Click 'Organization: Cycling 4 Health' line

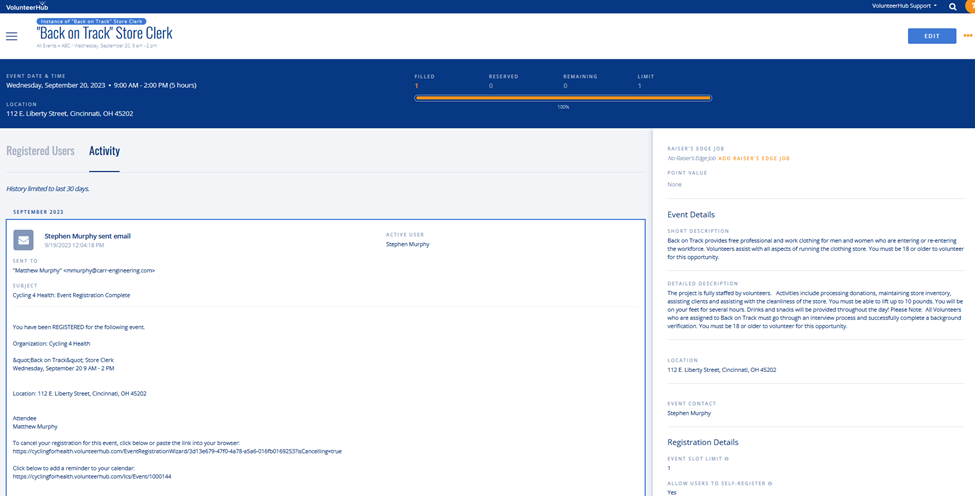53,343
